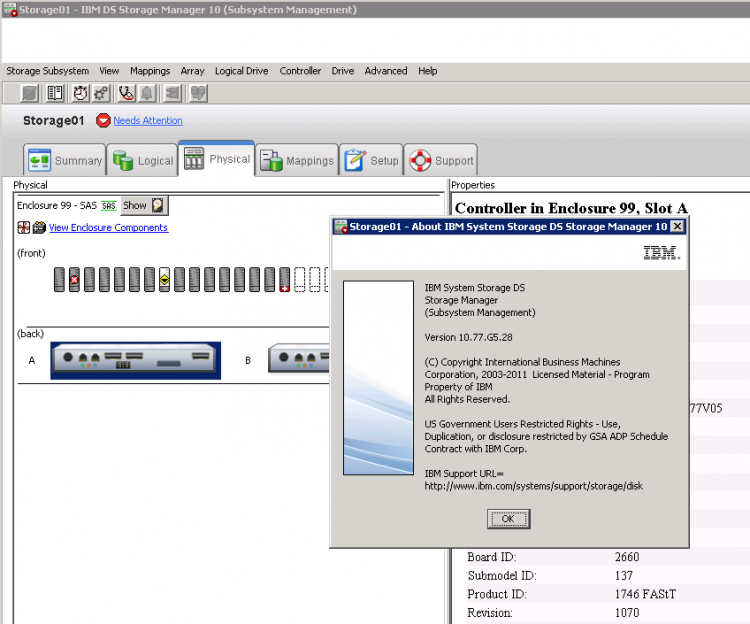This screenshot has height=624, width=750.
Task: Open the Storage Subsystem menu
Action: coord(47,71)
